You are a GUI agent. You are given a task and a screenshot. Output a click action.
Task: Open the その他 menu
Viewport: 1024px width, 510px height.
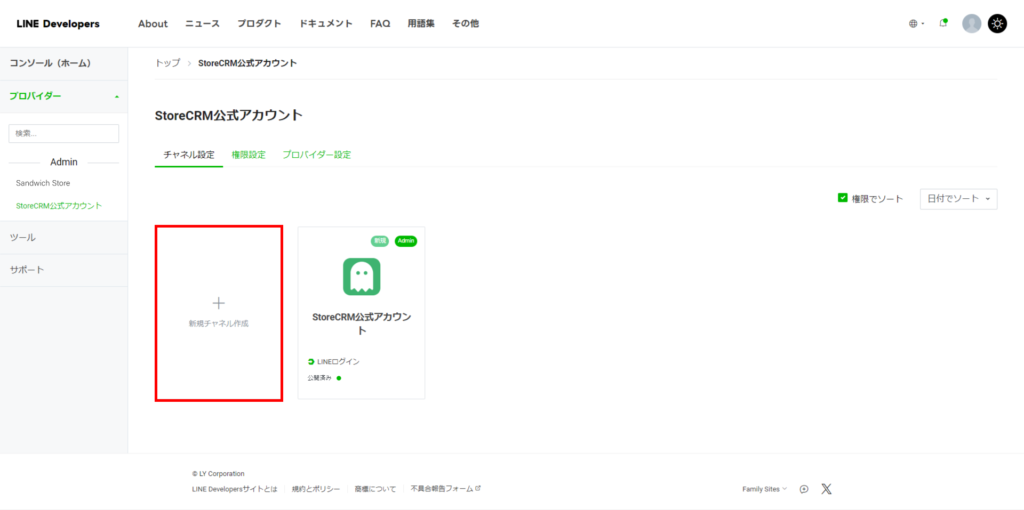tap(465, 24)
